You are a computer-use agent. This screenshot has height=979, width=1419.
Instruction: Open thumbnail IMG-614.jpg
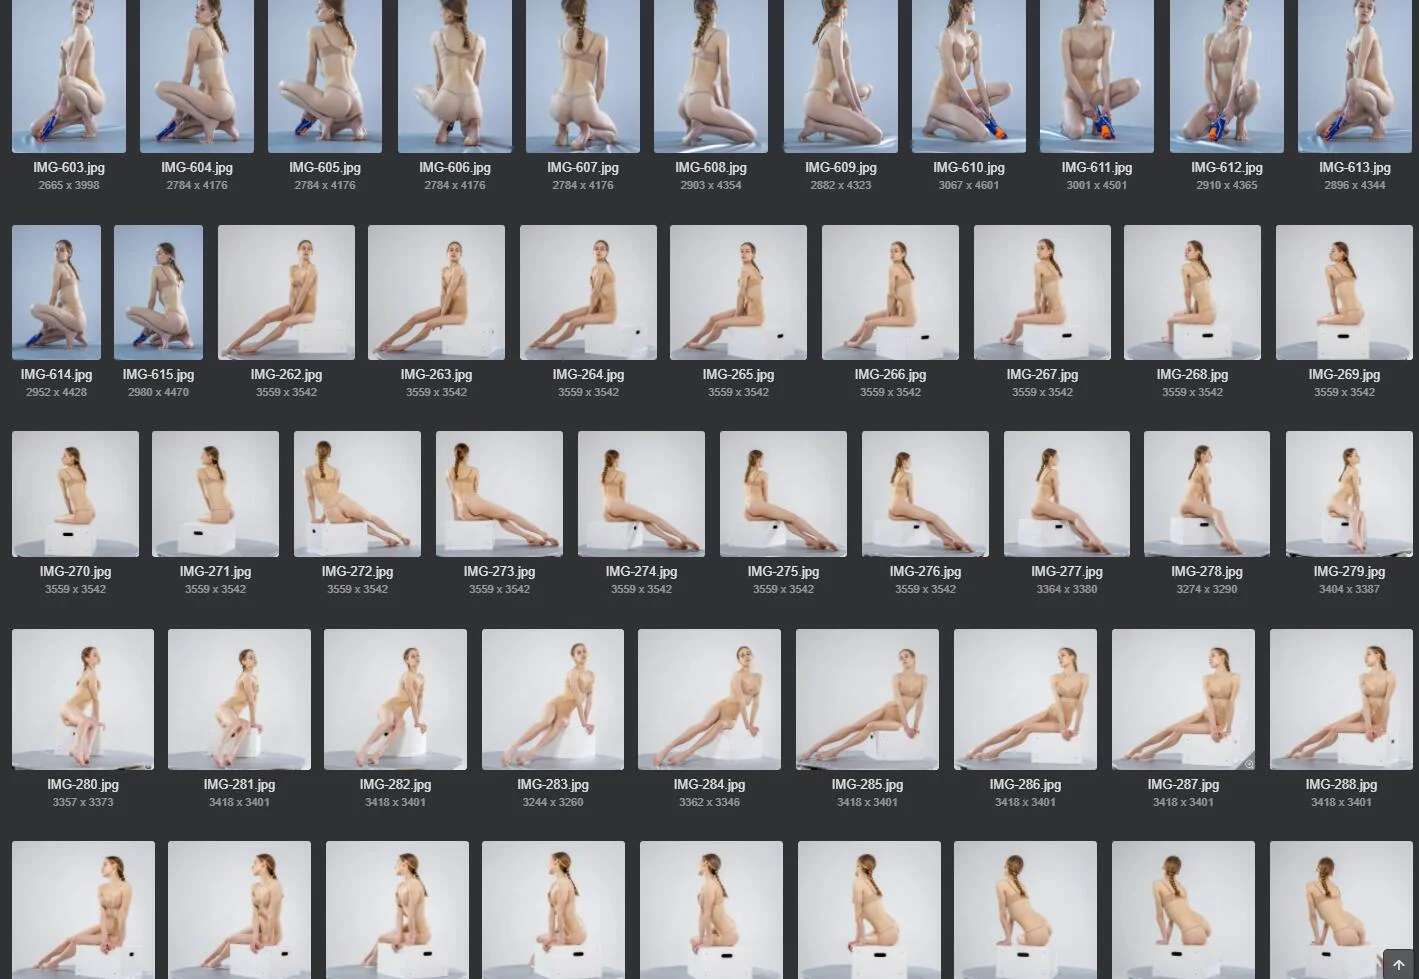(x=56, y=292)
